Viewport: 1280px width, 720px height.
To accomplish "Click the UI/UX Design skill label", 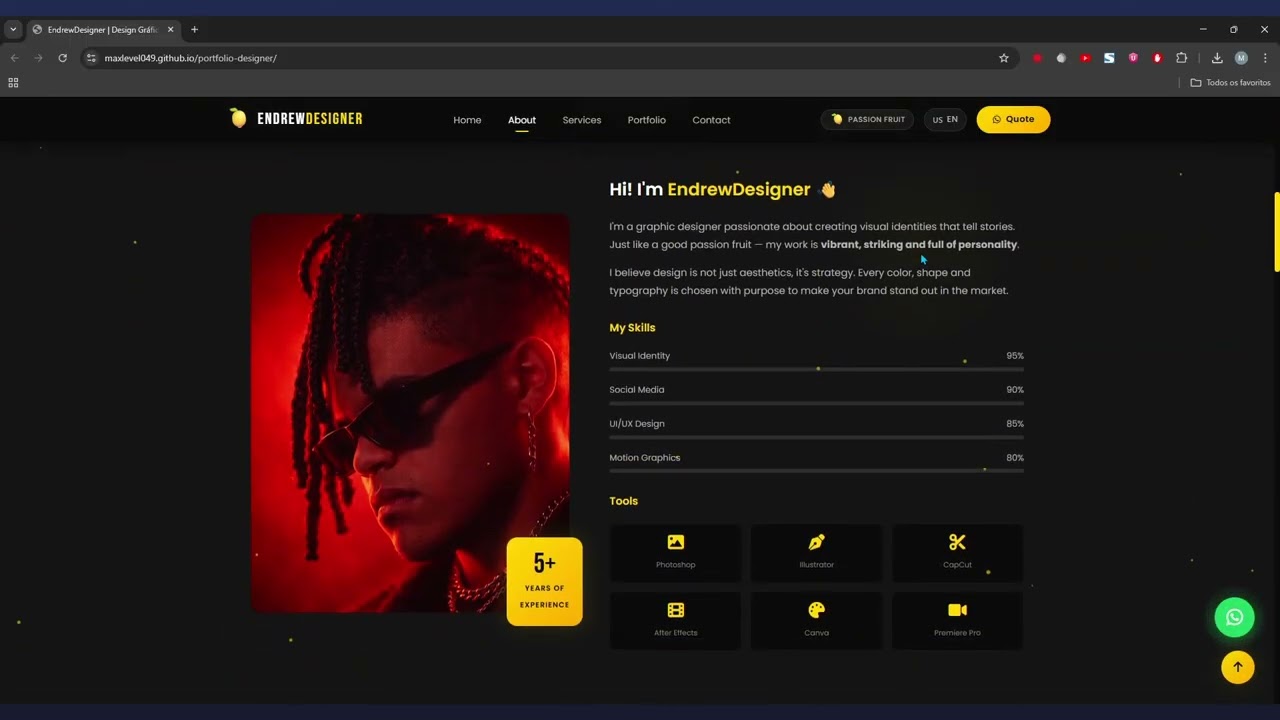I will coord(637,424).
